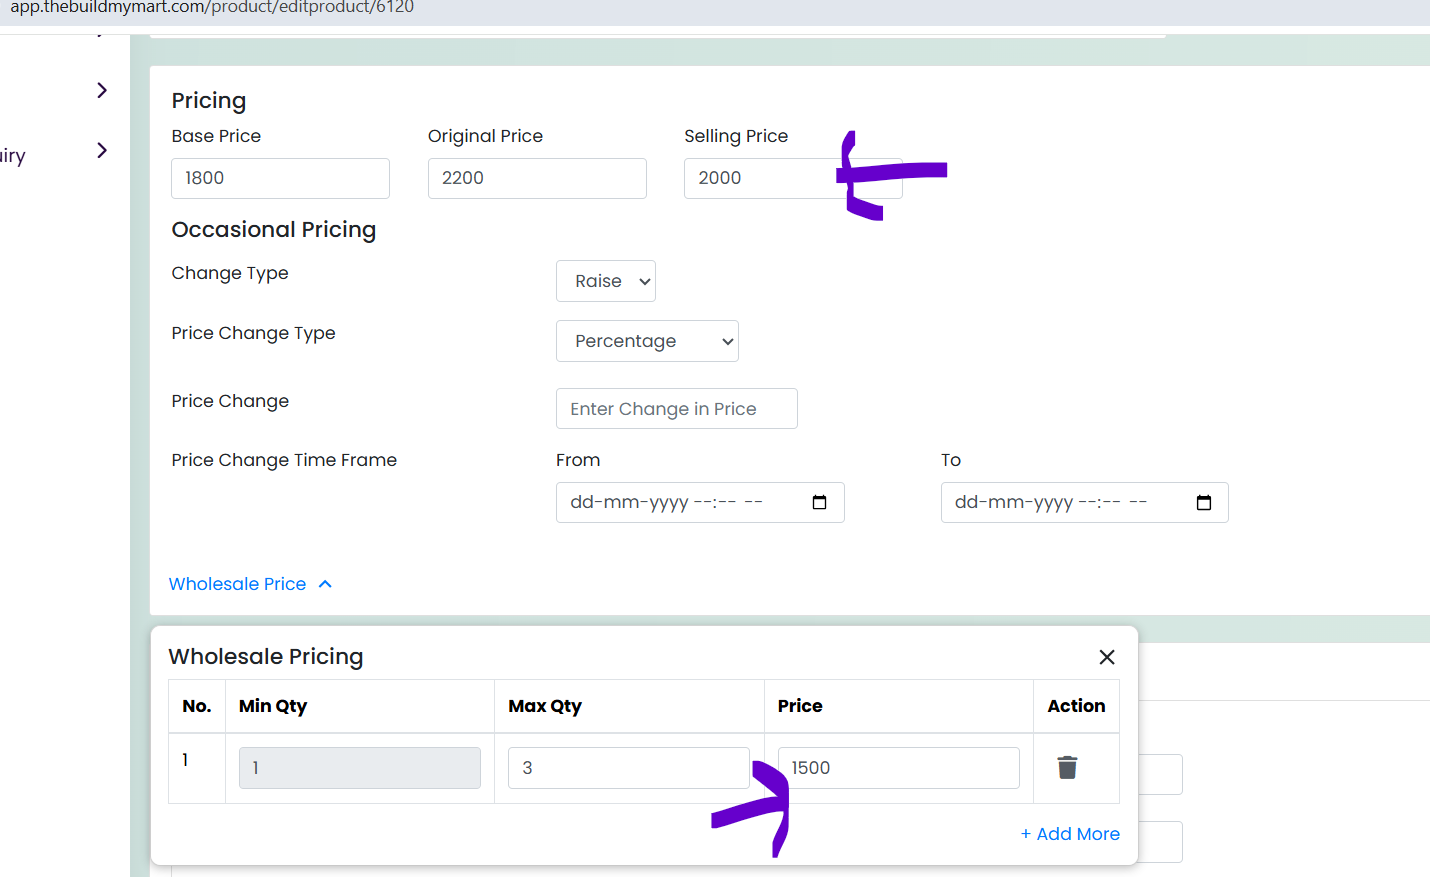Viewport: 1430px width, 877px height.
Task: Expand the sidebar chevron next to 'iry'
Action: 102,150
